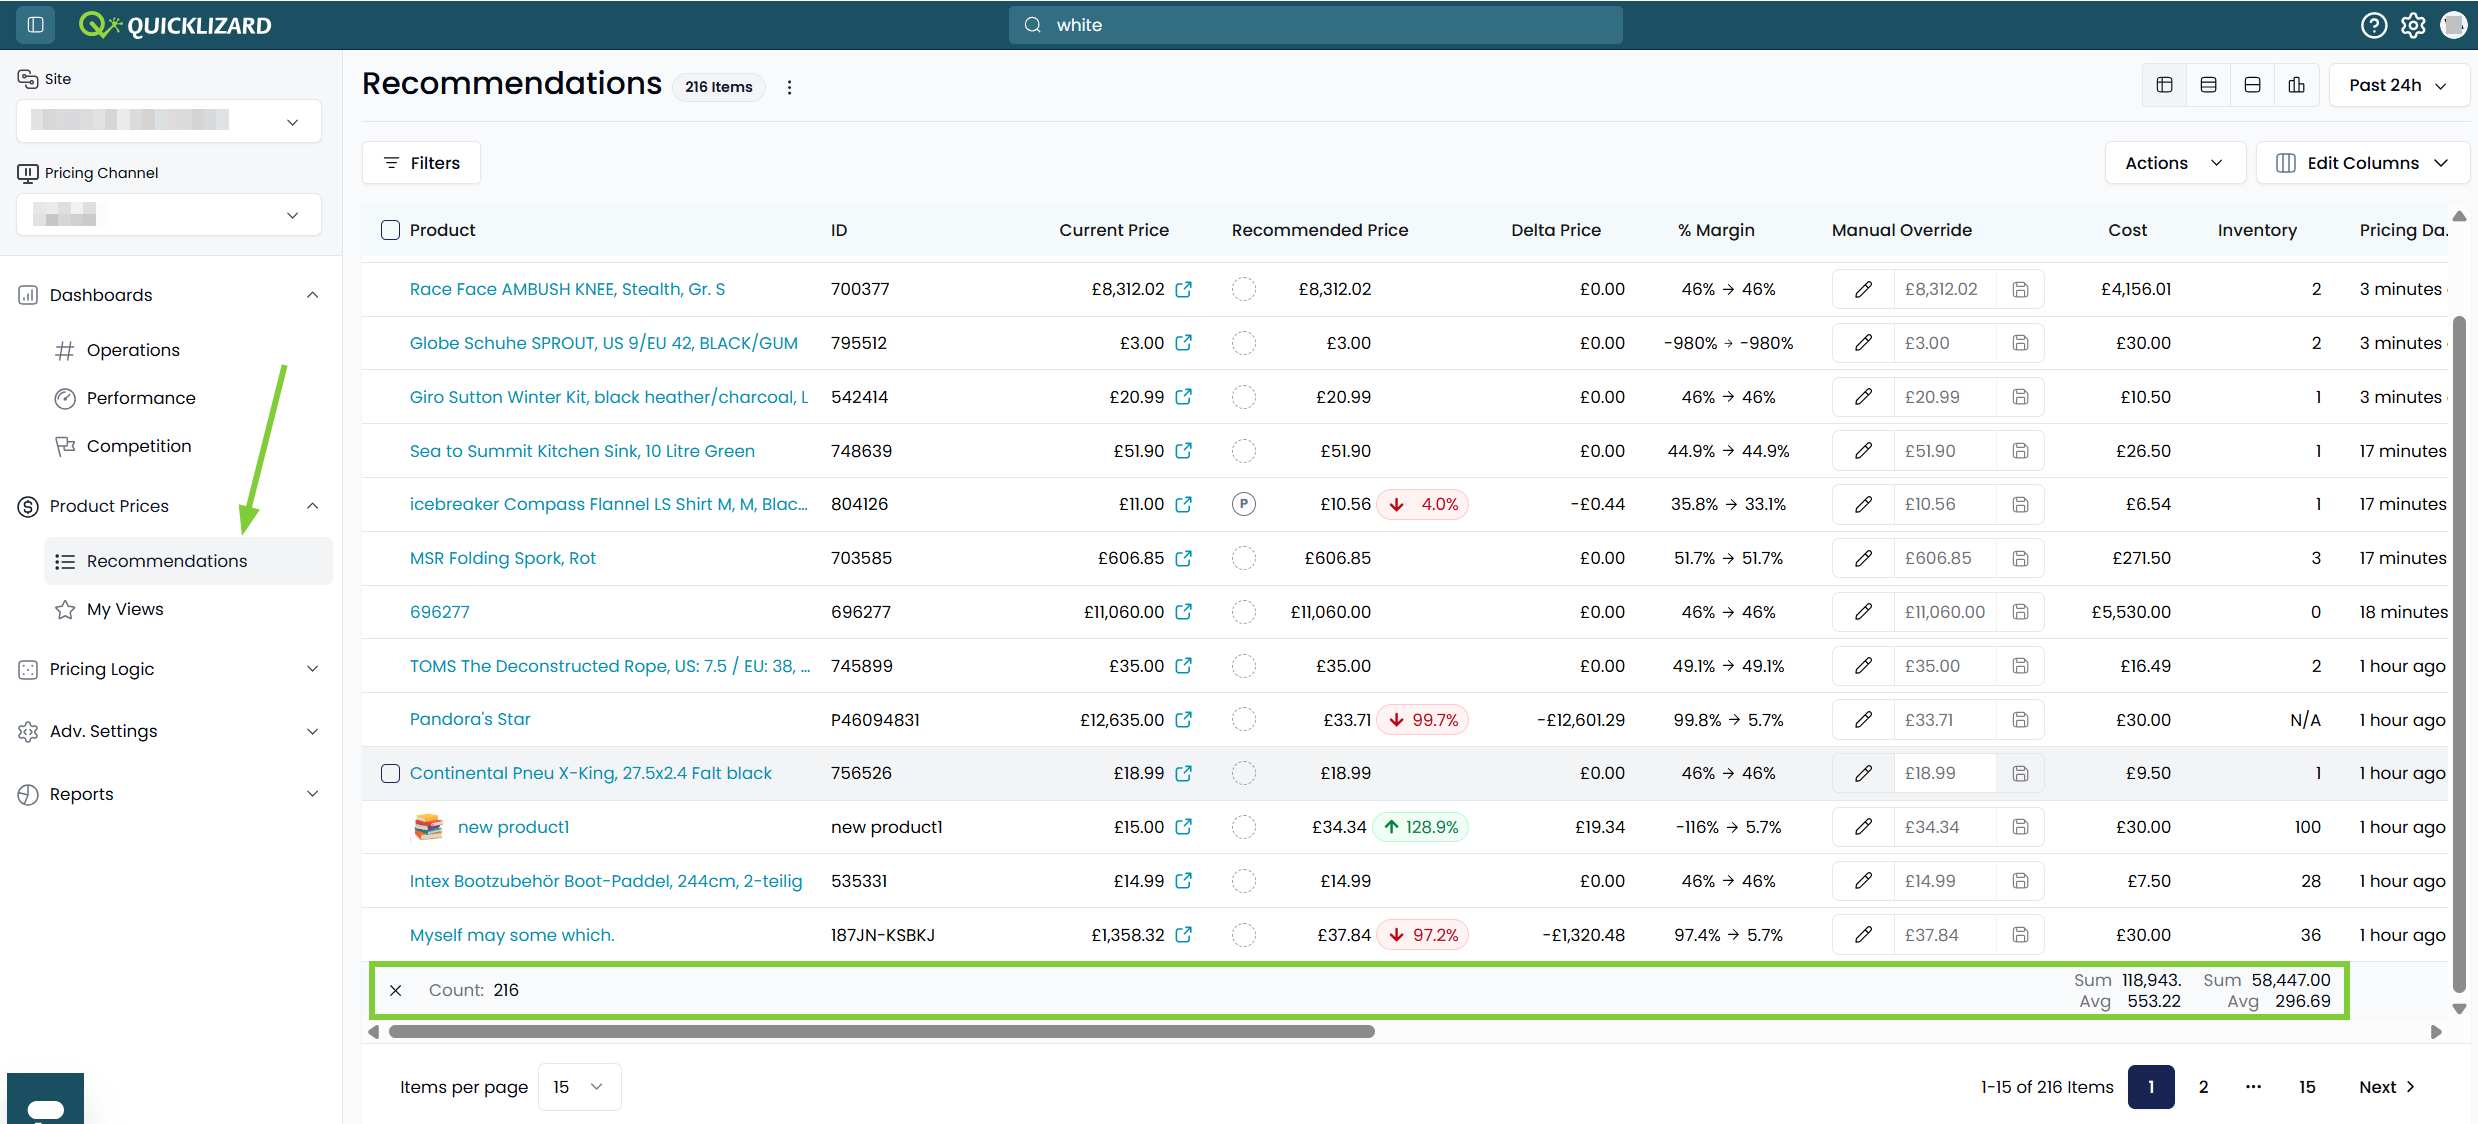This screenshot has height=1124, width=2478.
Task: Open the three-dot menu beside 216 Items
Action: click(x=789, y=87)
